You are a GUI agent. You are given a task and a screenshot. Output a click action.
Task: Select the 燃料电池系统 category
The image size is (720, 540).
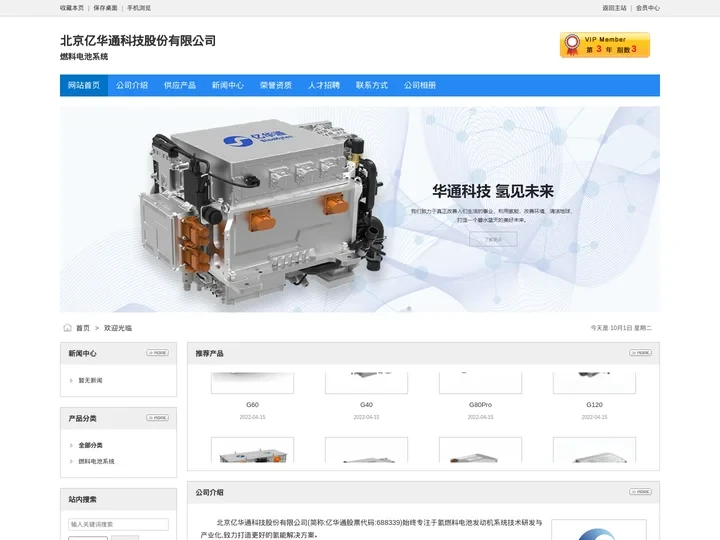pos(96,461)
